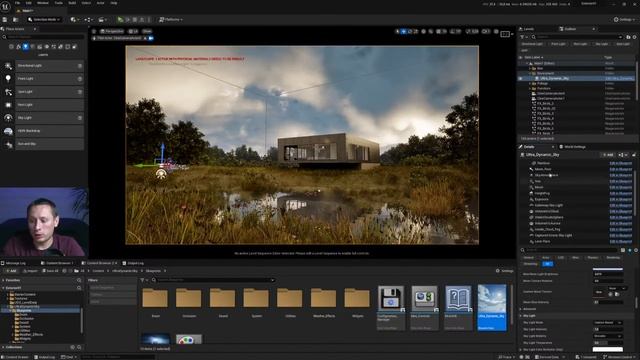This screenshot has width=640, height=360.
Task: Click the Sky Light Color white swatch
Action: (608, 349)
